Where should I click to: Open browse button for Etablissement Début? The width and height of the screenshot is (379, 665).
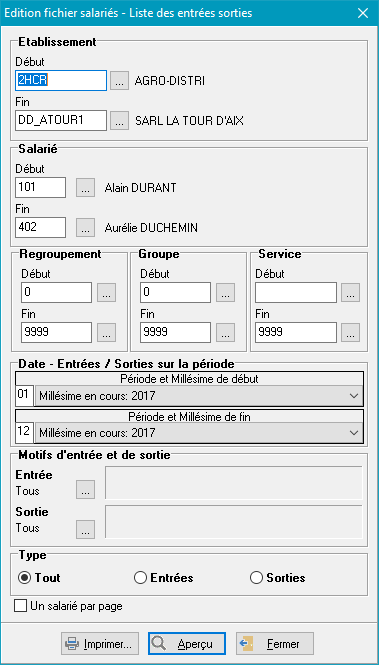[x=119, y=81]
